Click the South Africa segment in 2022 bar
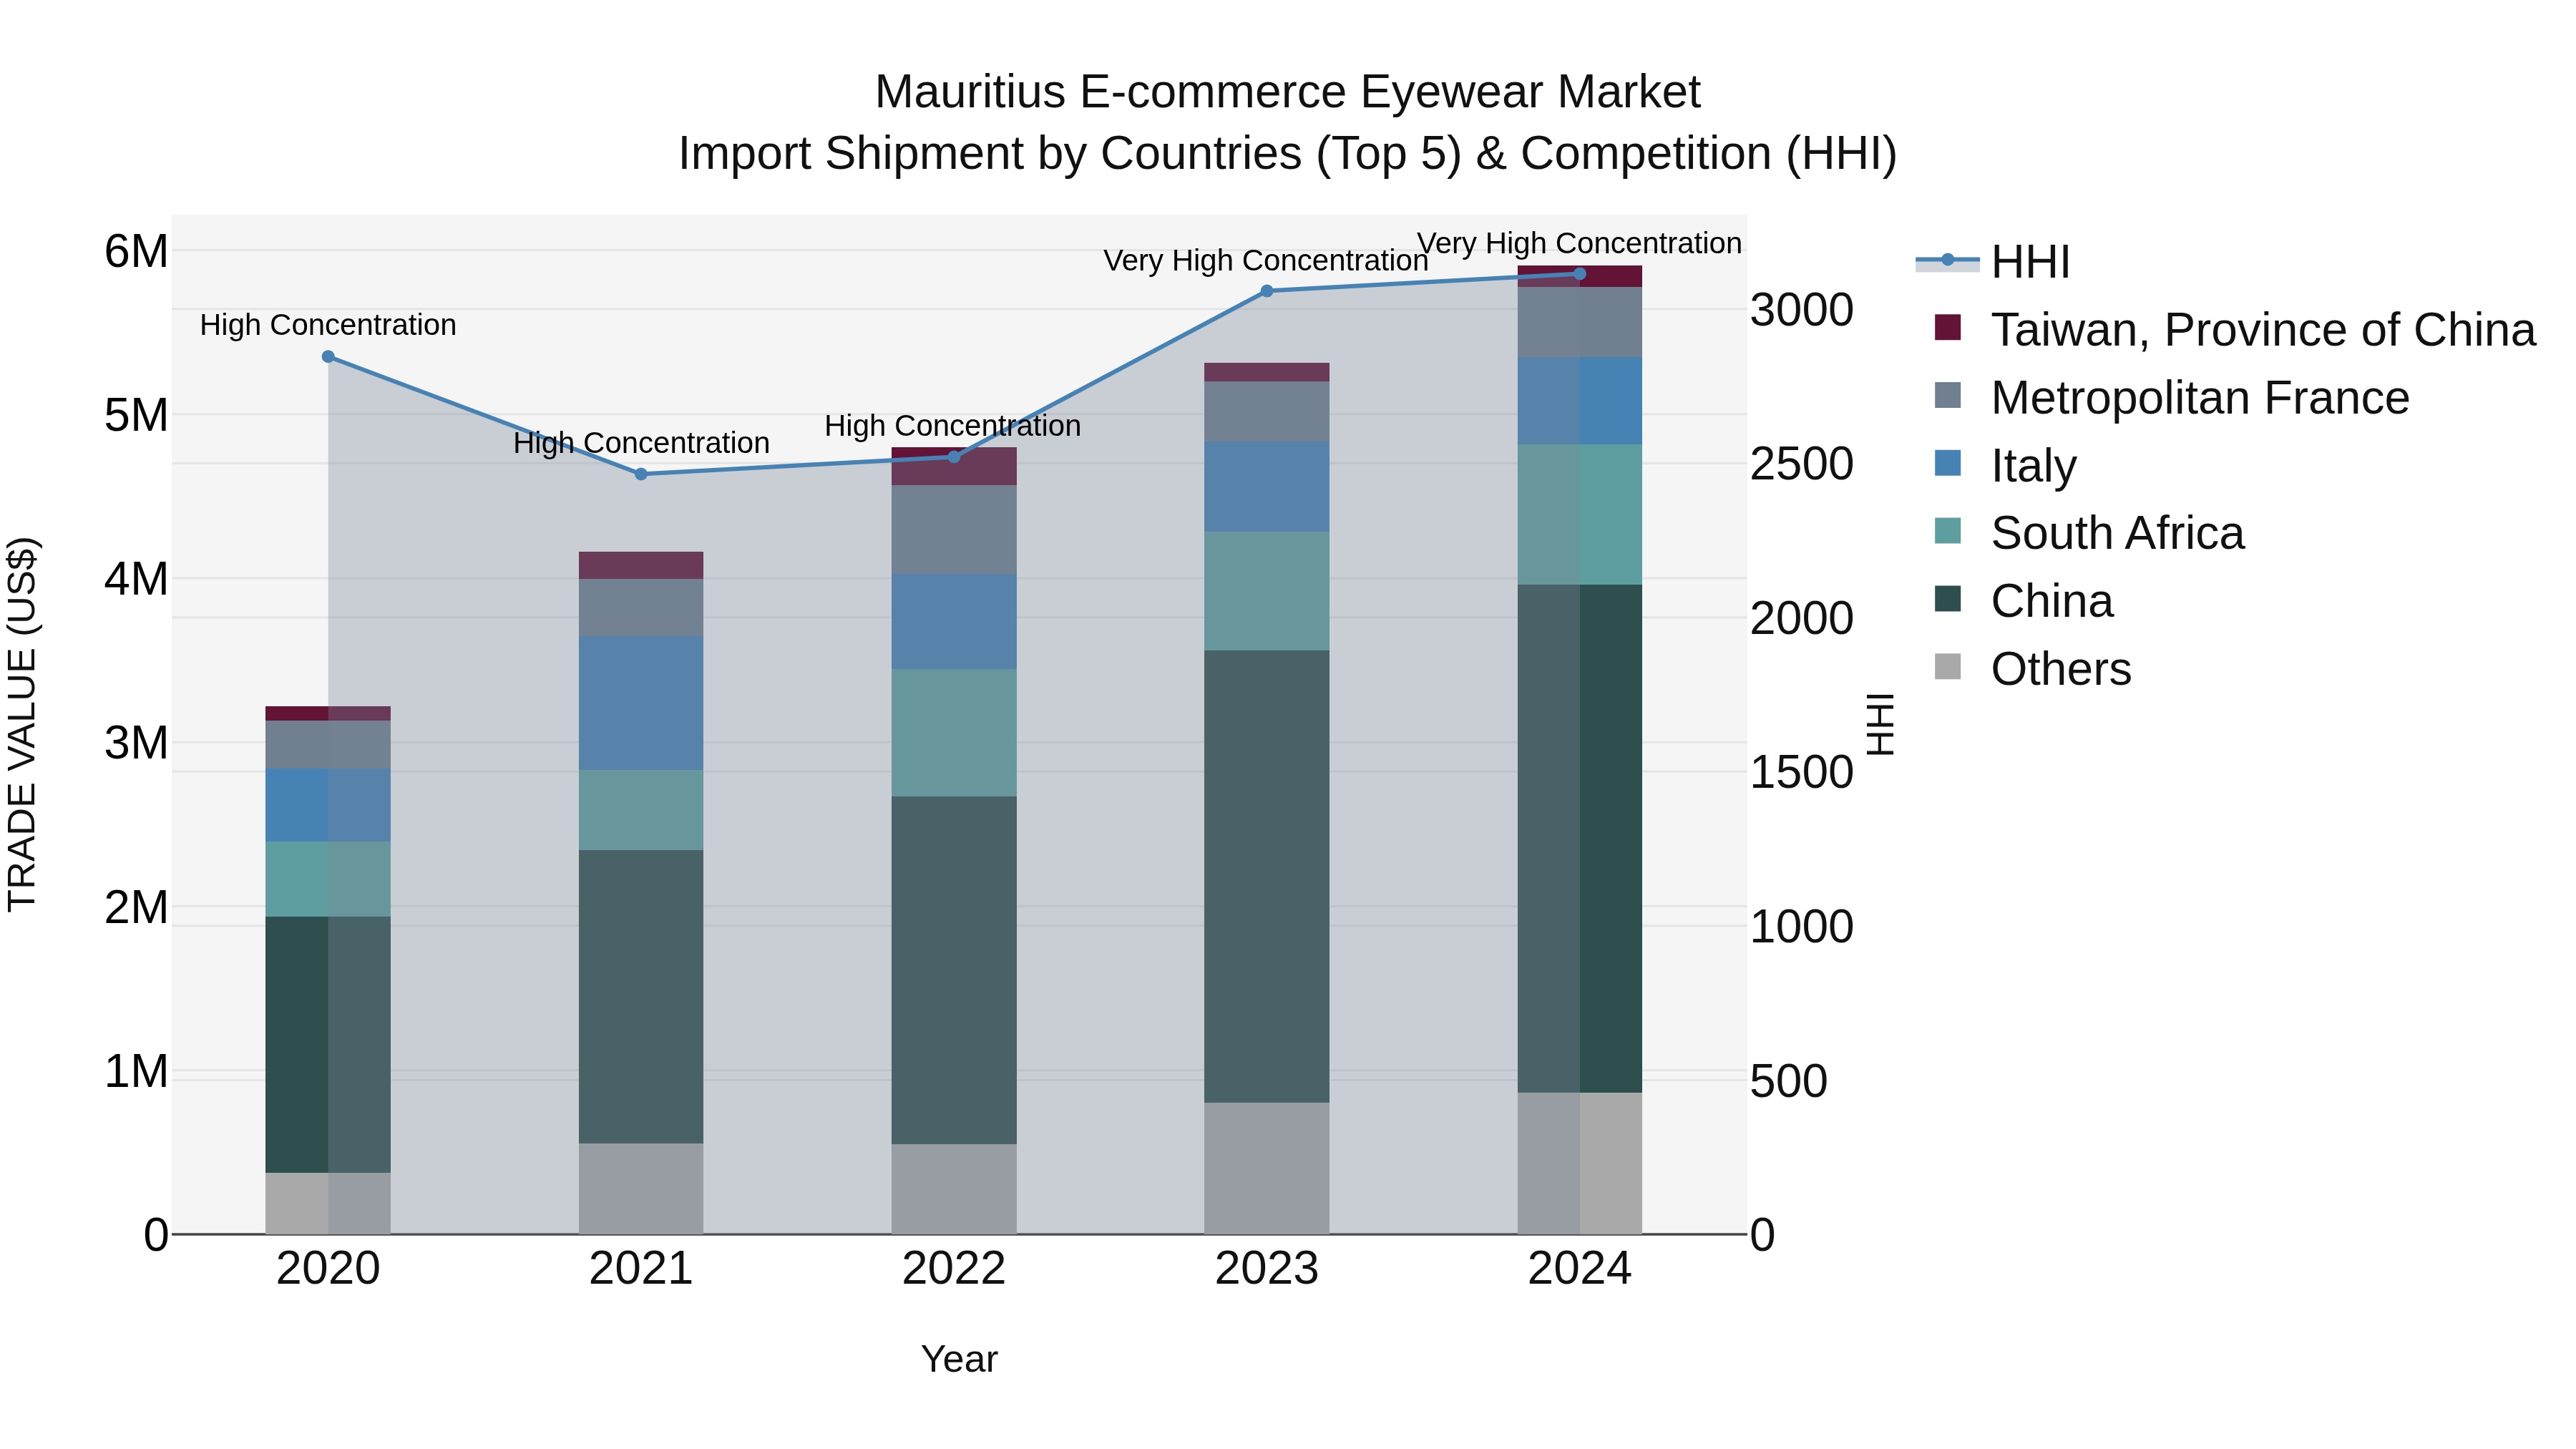The height and width of the screenshot is (1449, 2576). click(x=954, y=732)
